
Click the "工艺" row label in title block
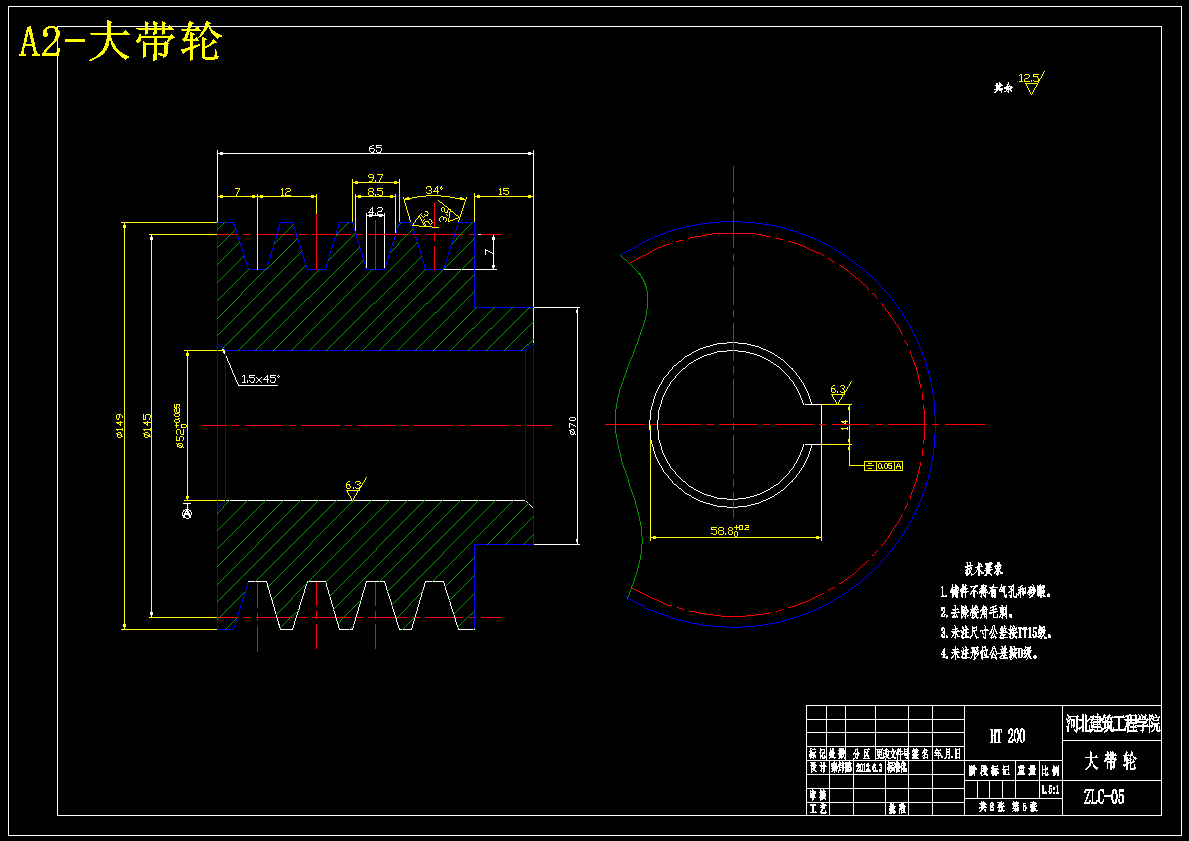point(818,808)
